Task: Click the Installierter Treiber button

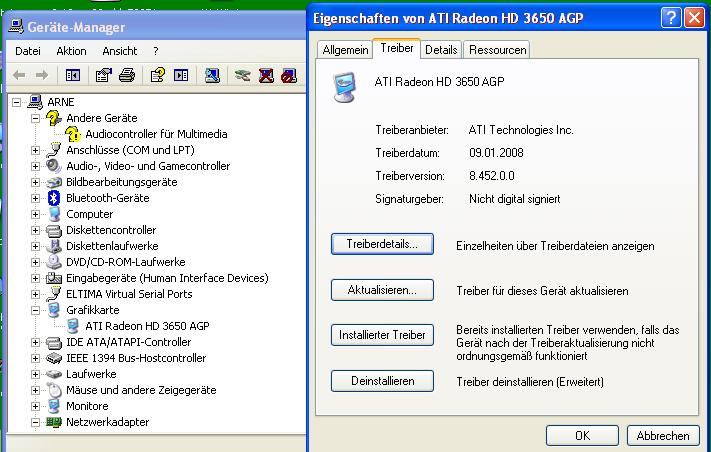Action: tap(382, 335)
